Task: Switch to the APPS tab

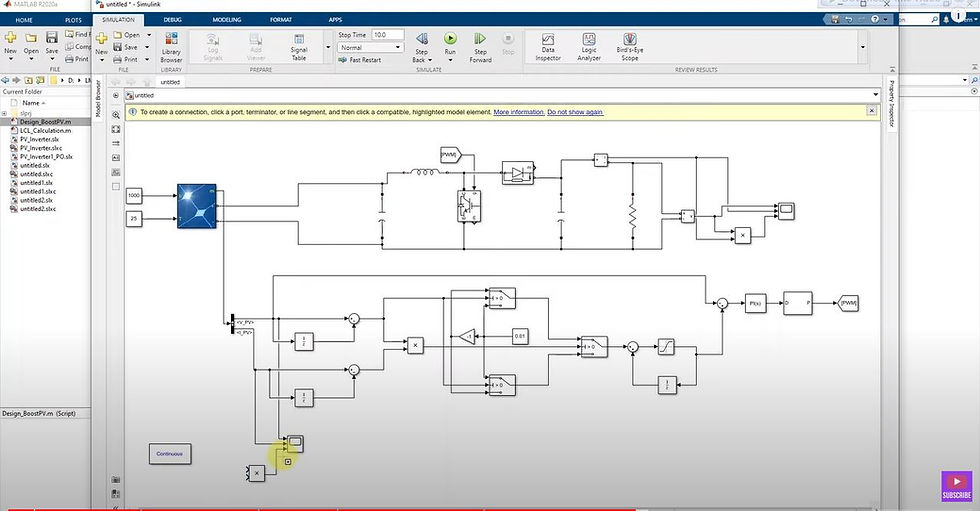Action: coord(335,20)
